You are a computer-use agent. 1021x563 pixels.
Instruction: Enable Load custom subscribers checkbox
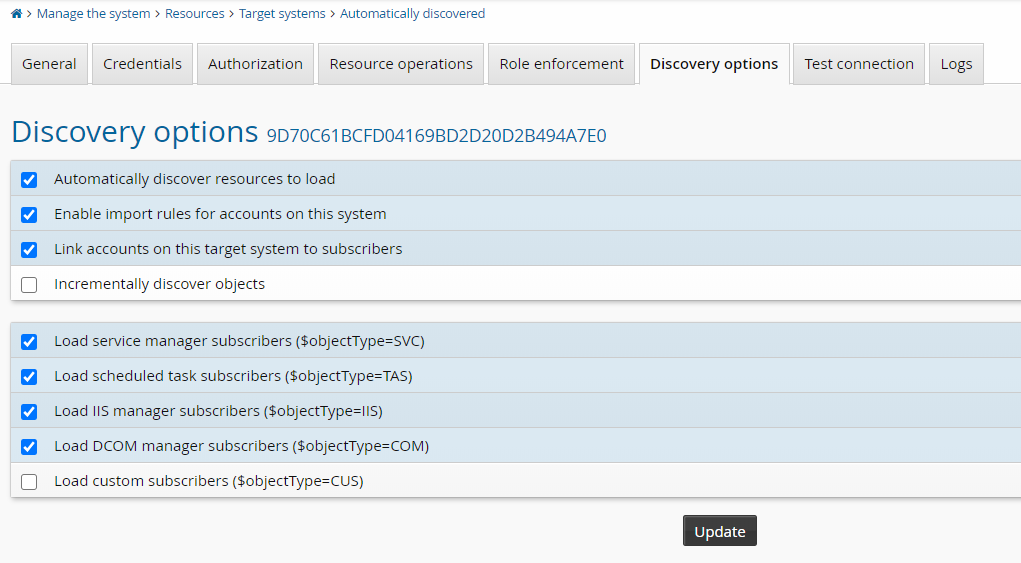[x=29, y=482]
